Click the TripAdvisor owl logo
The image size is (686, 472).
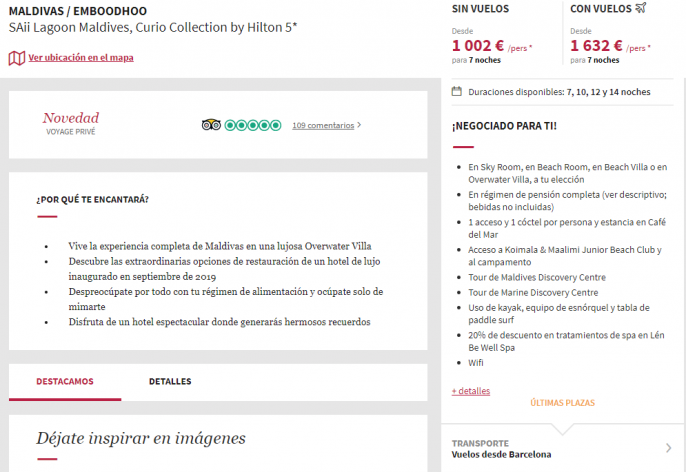click(x=211, y=125)
